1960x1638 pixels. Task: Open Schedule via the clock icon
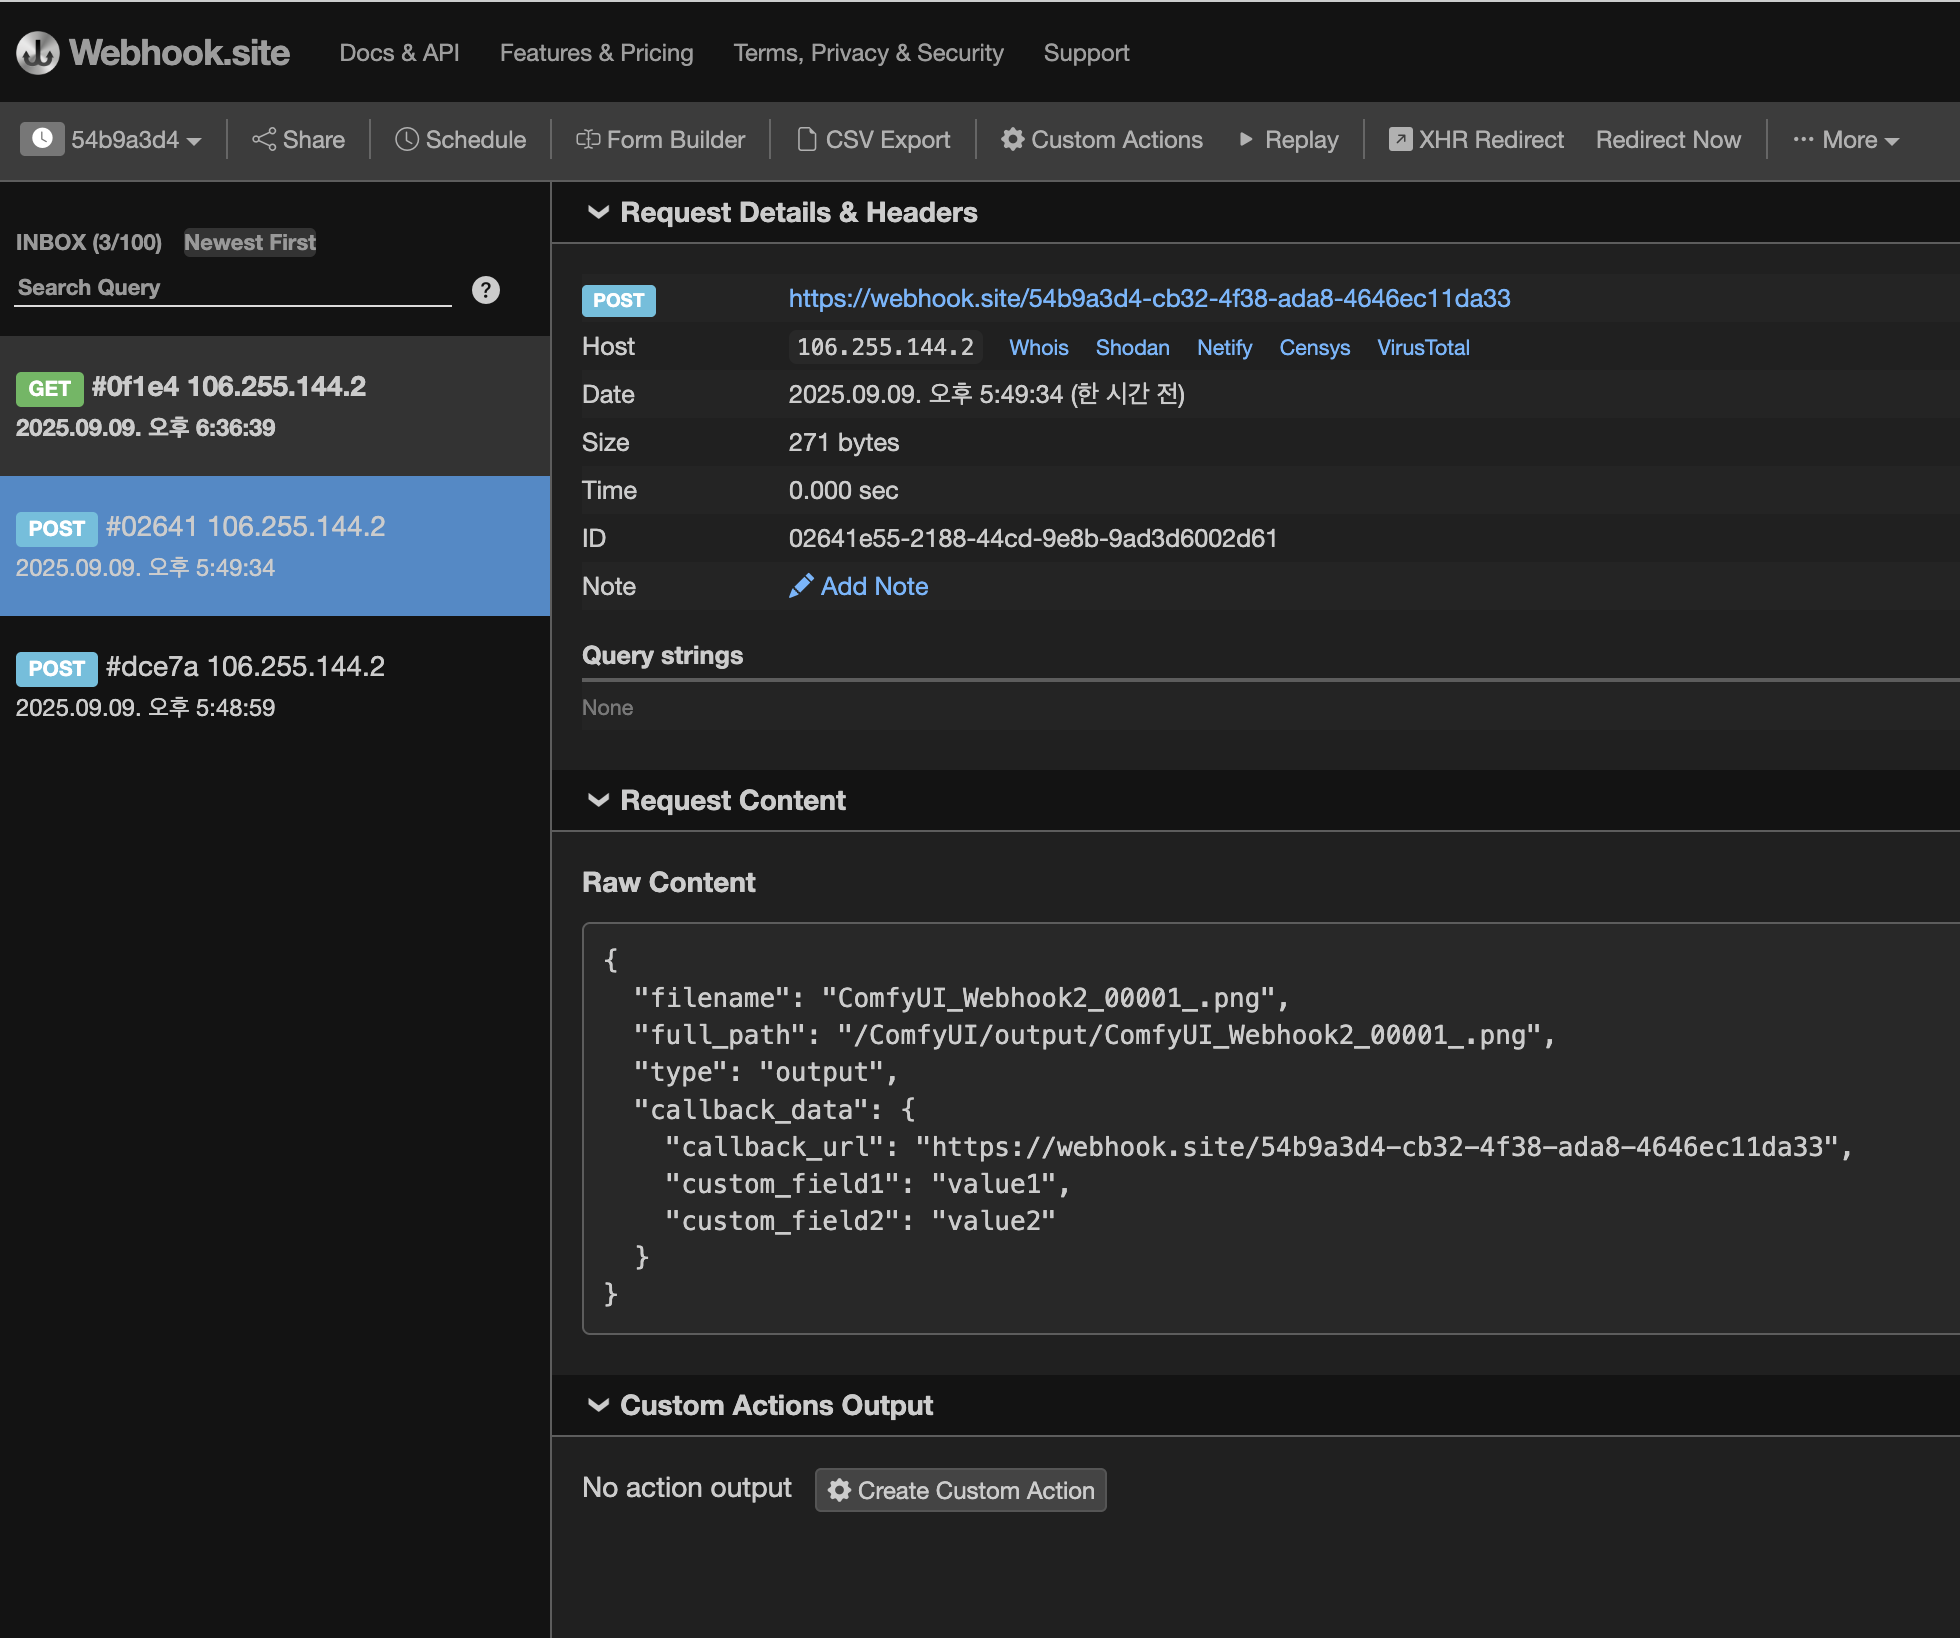click(x=406, y=139)
